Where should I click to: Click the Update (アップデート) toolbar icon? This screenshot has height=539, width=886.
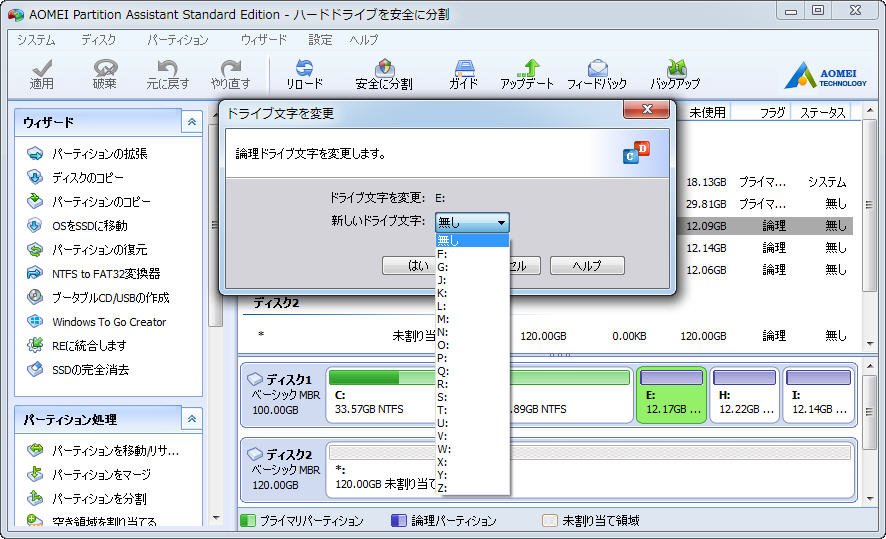point(527,75)
